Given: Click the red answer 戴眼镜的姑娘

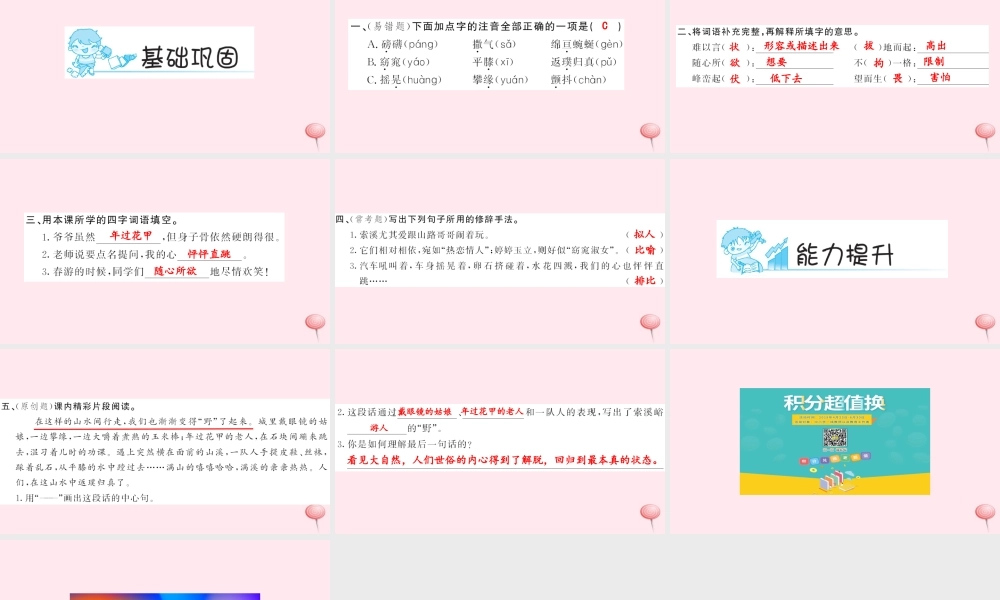Looking at the screenshot, I should (x=425, y=412).
